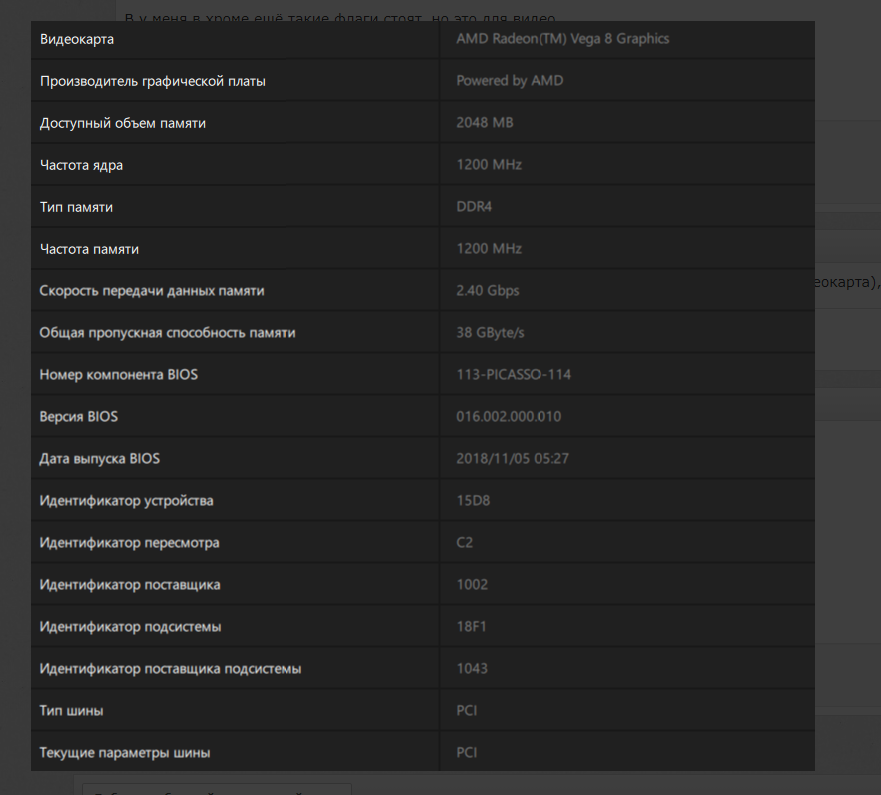The height and width of the screenshot is (795, 881).
Task: Click the "Идентификатор поставщика подсистемы" label
Action: pyautogui.click(x=170, y=669)
